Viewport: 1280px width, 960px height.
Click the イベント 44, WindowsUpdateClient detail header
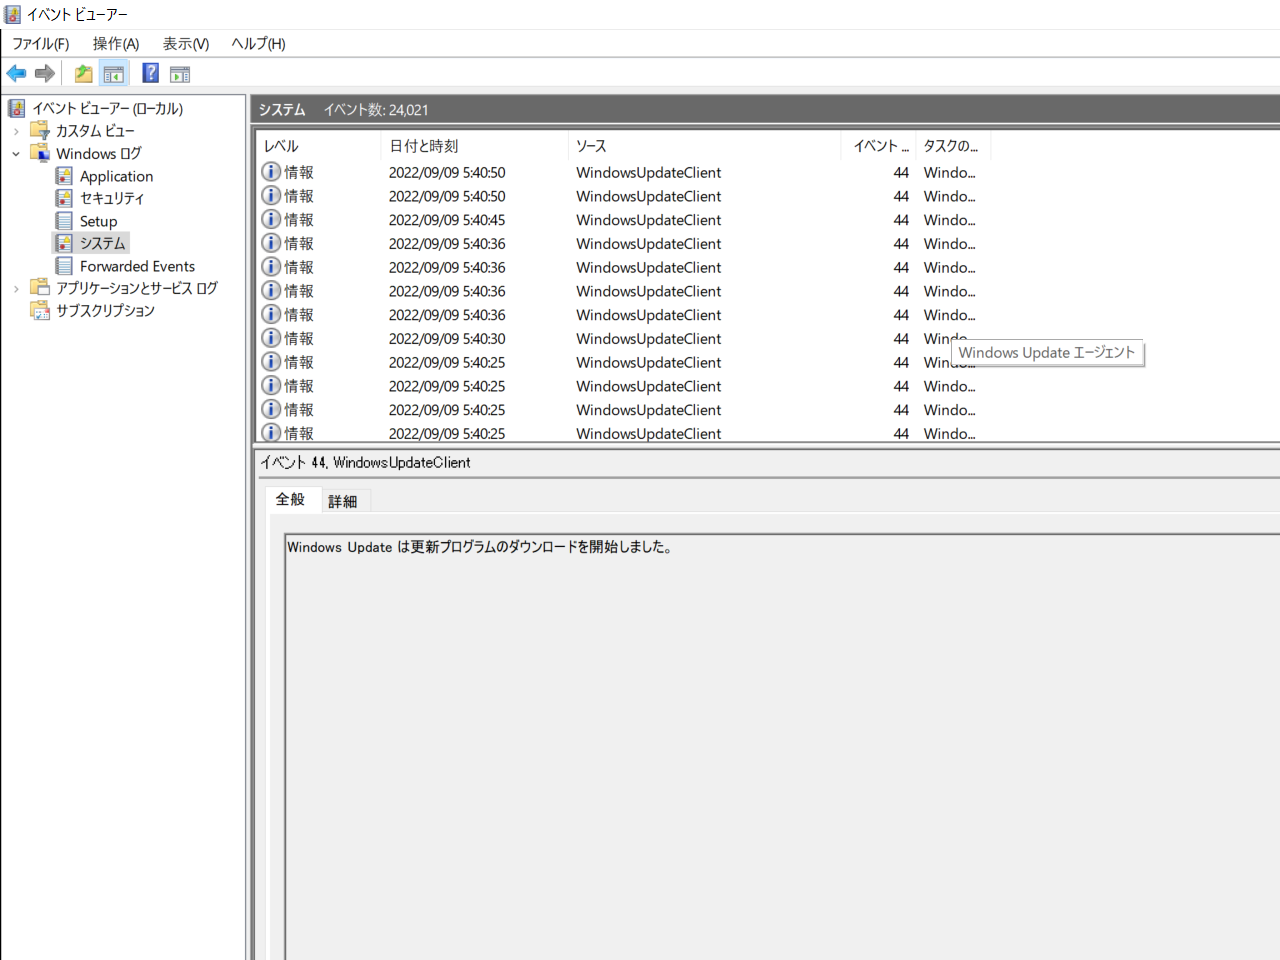[x=366, y=462]
